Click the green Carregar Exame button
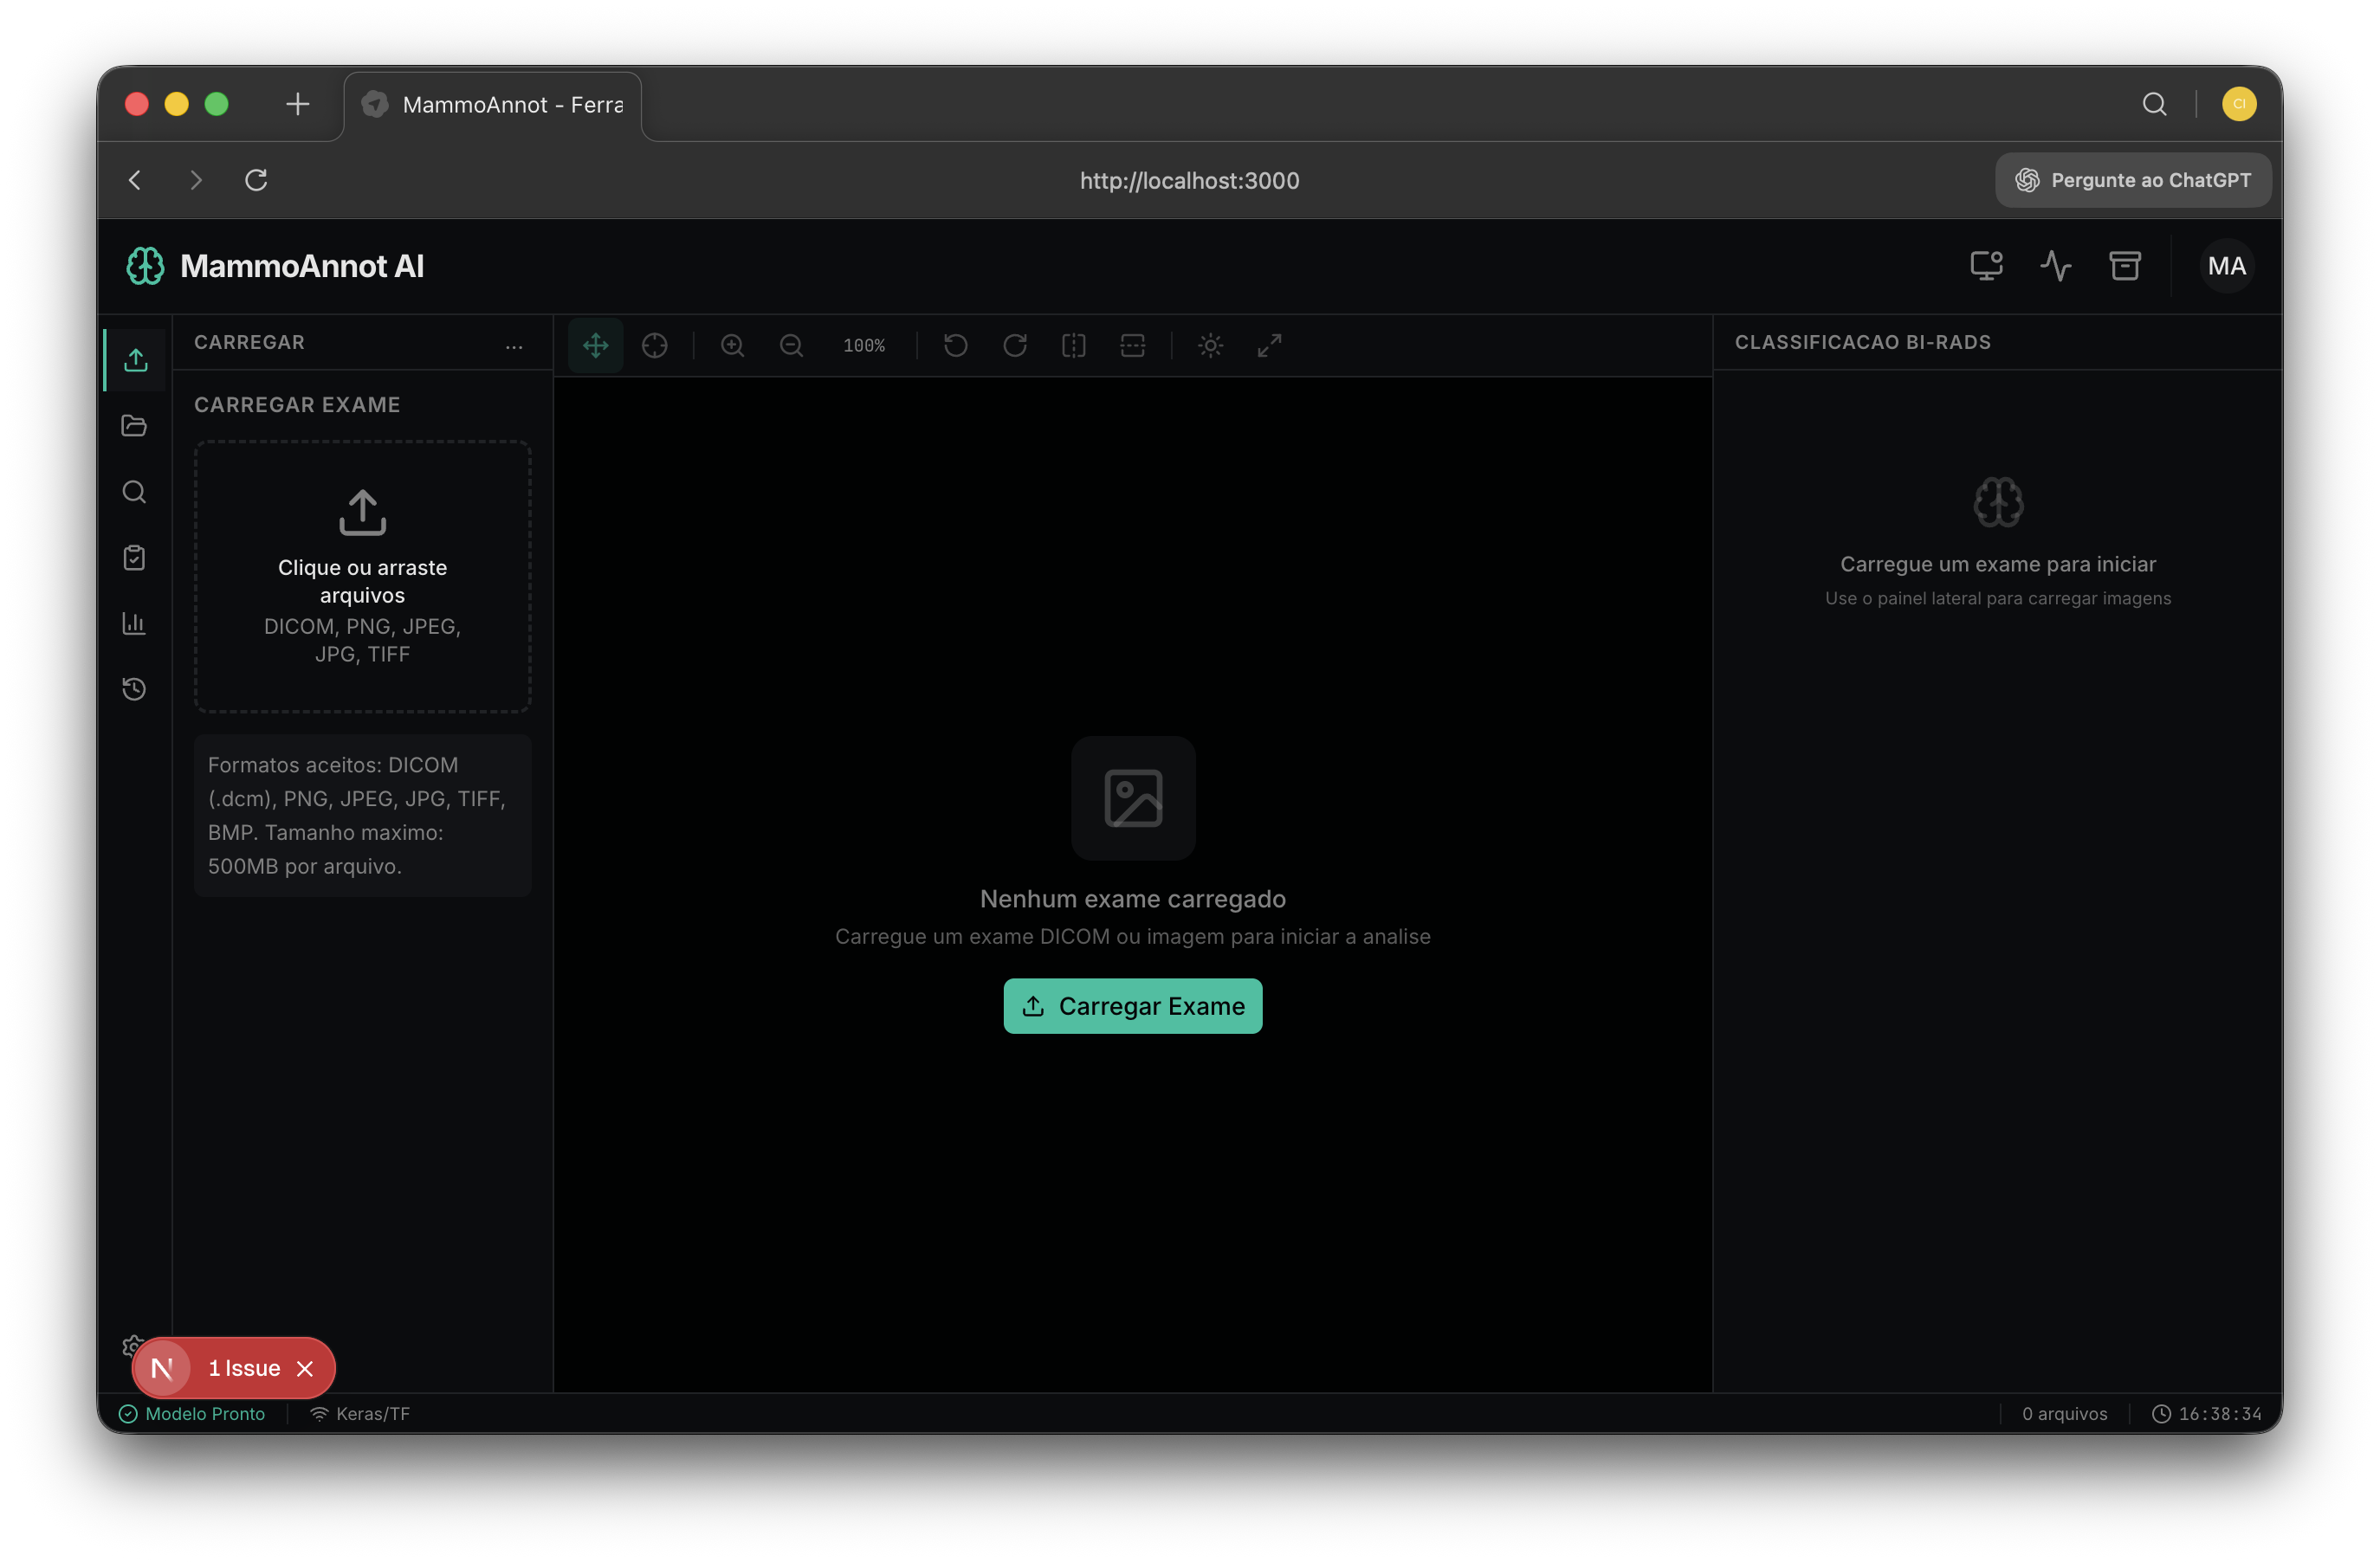The width and height of the screenshot is (2380, 1562). [x=1132, y=1006]
